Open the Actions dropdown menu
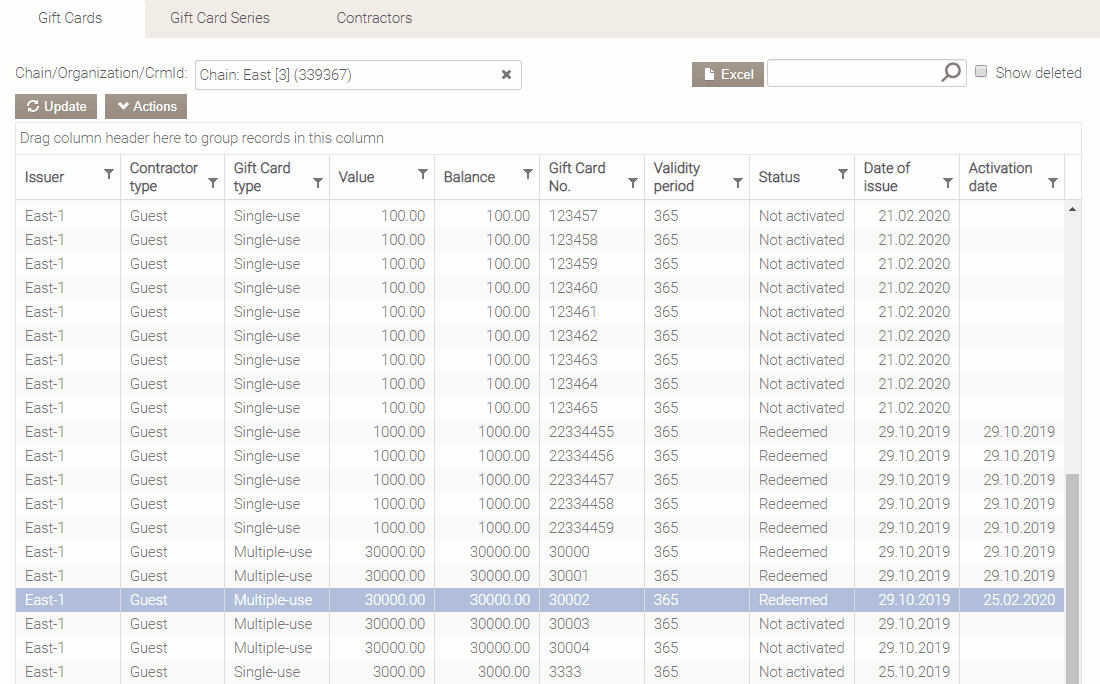This screenshot has height=684, width=1100. click(146, 107)
